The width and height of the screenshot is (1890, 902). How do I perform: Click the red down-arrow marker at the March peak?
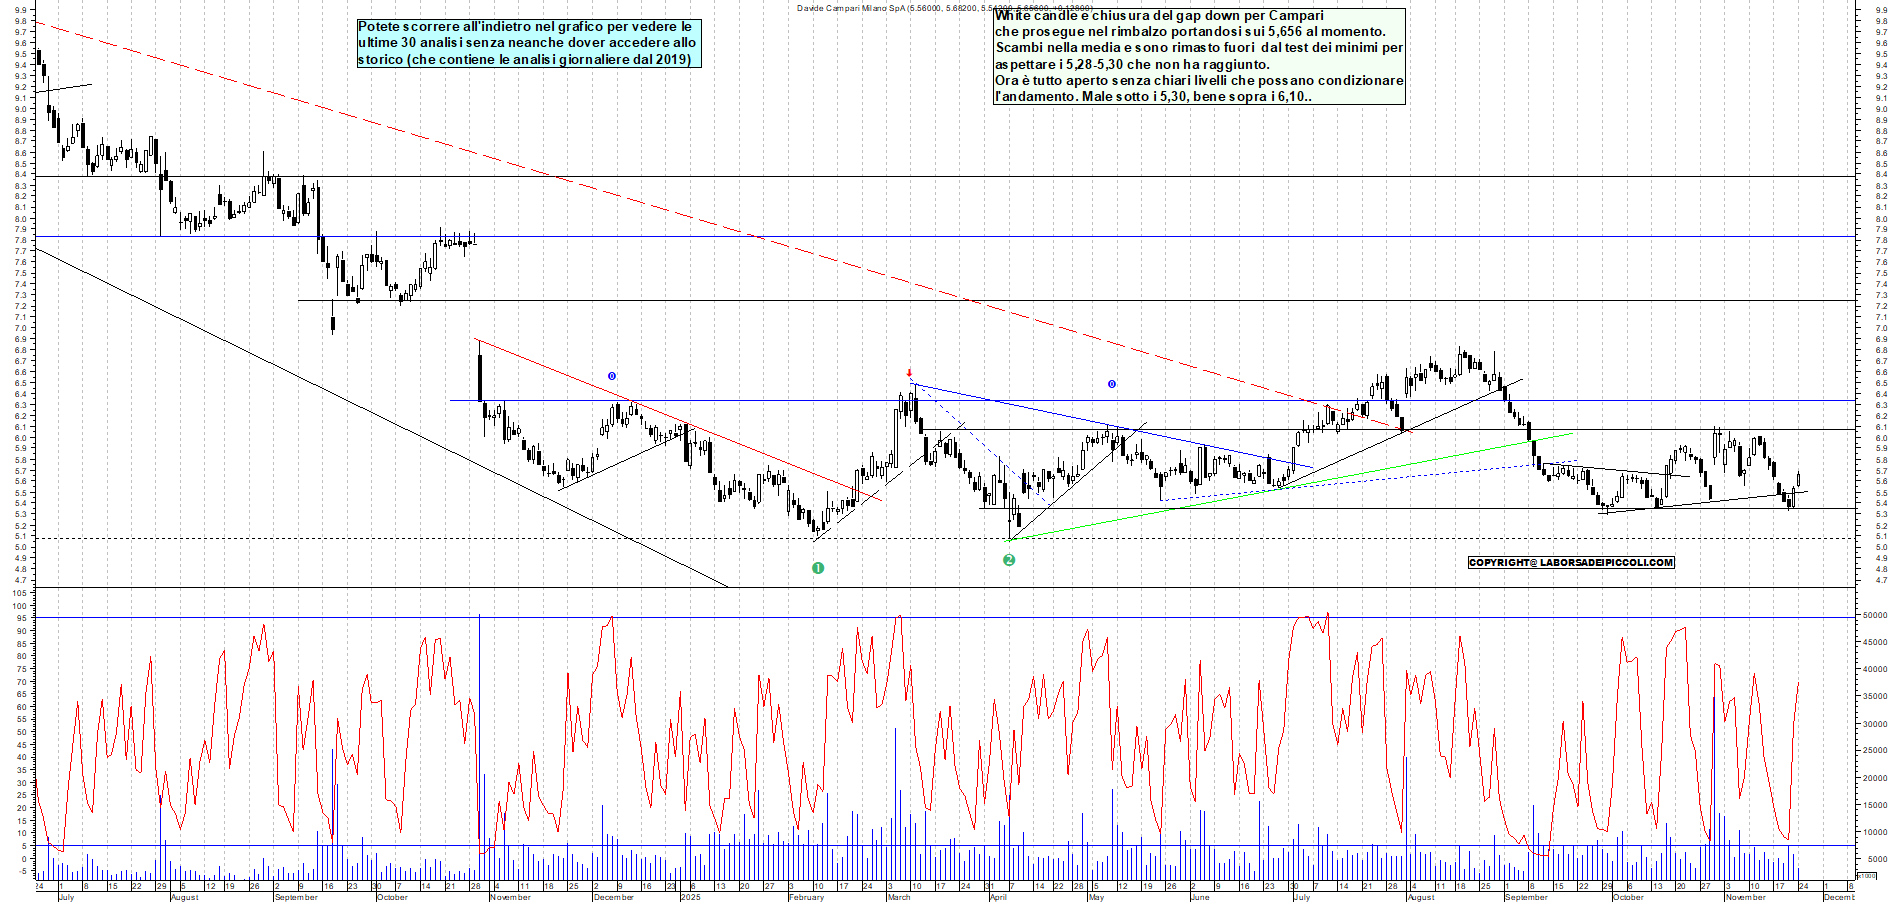[x=908, y=372]
